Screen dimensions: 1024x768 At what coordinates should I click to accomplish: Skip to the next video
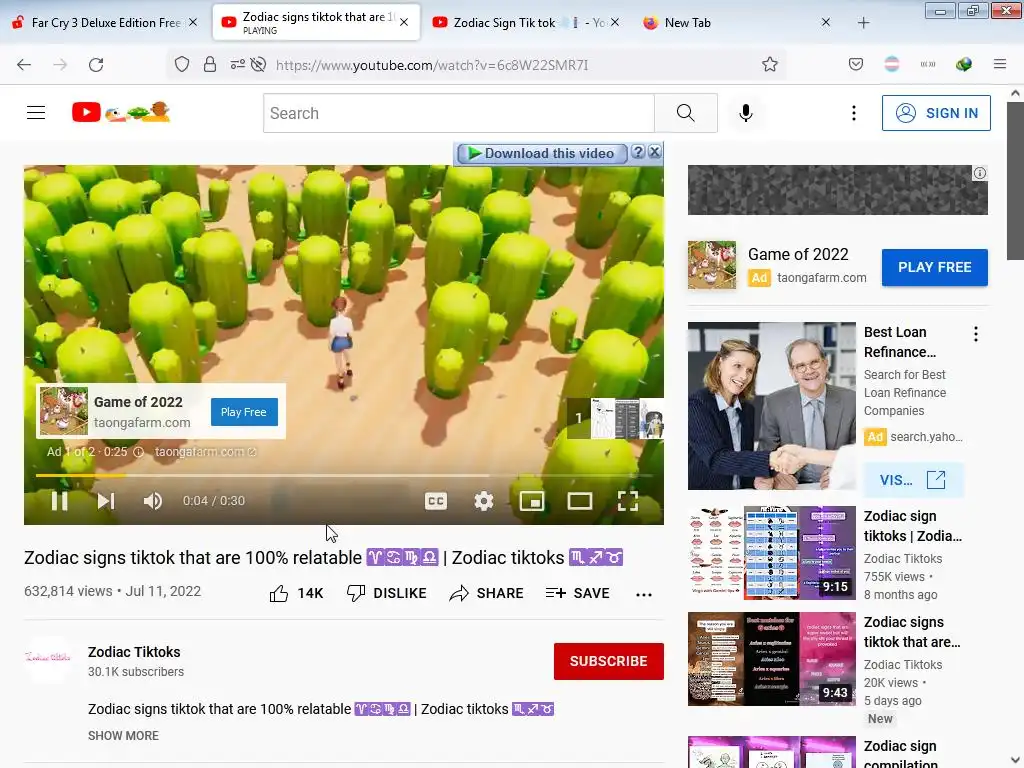[x=106, y=501]
